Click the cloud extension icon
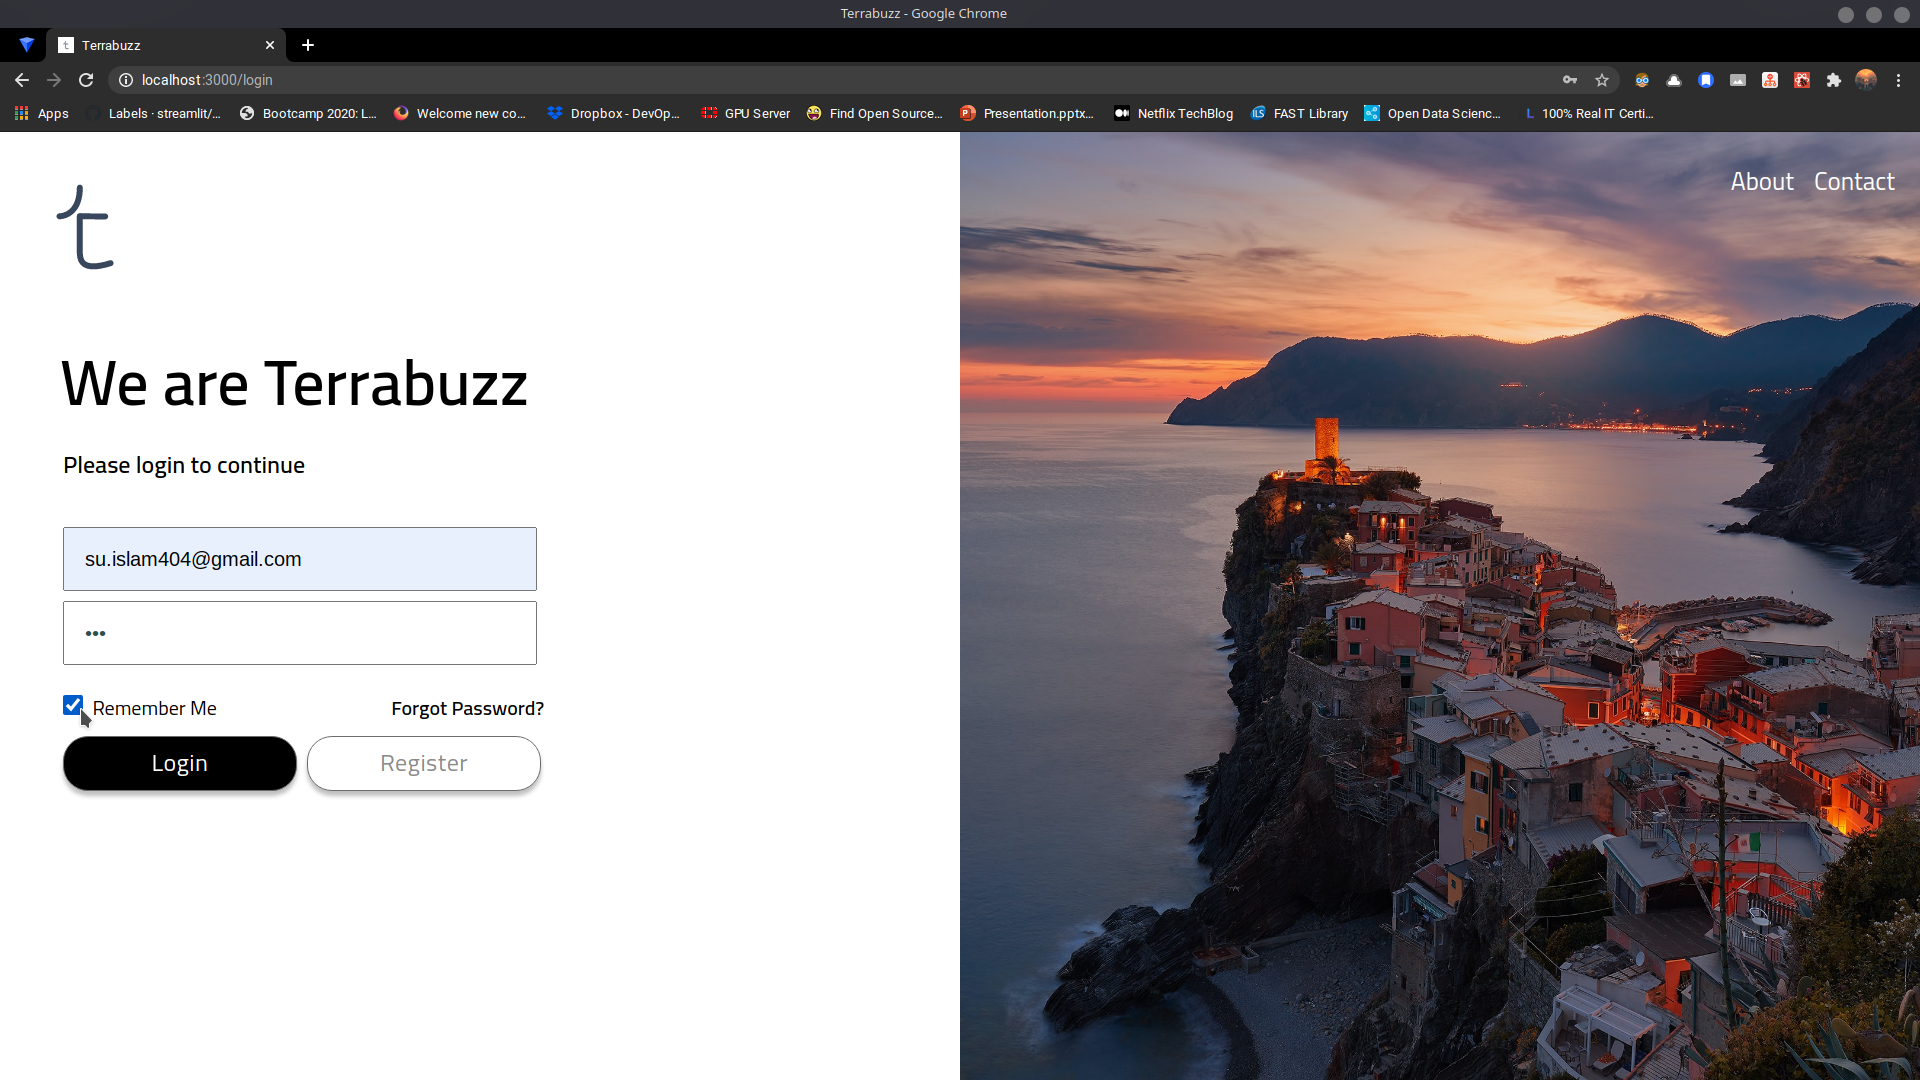1920x1080 pixels. point(1674,80)
